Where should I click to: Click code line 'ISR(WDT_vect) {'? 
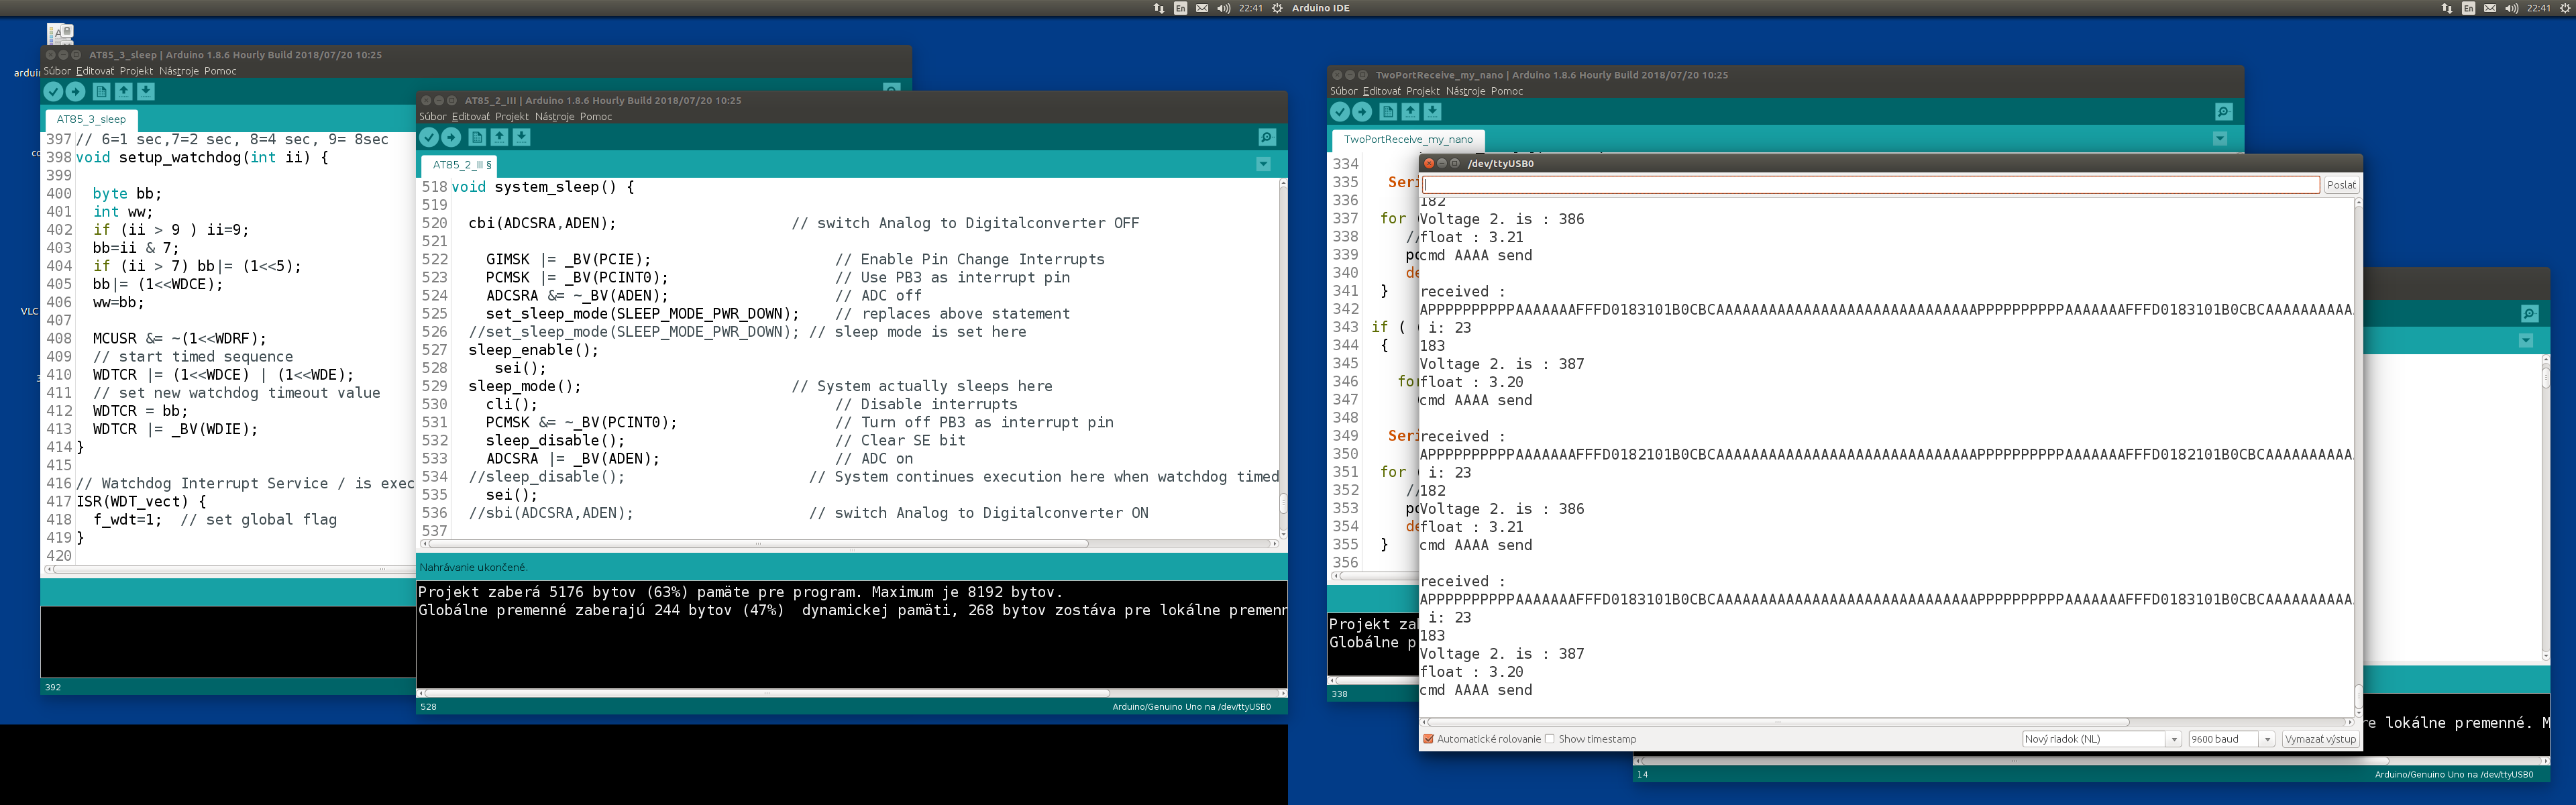point(141,501)
